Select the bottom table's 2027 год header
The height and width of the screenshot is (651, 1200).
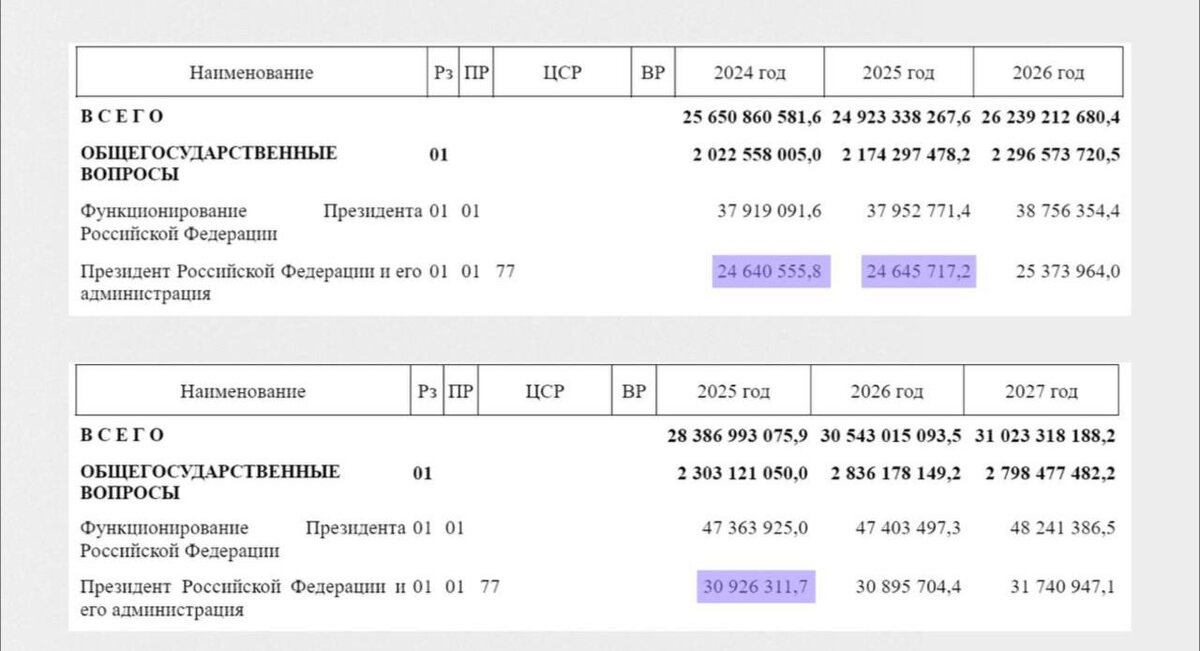point(1041,391)
